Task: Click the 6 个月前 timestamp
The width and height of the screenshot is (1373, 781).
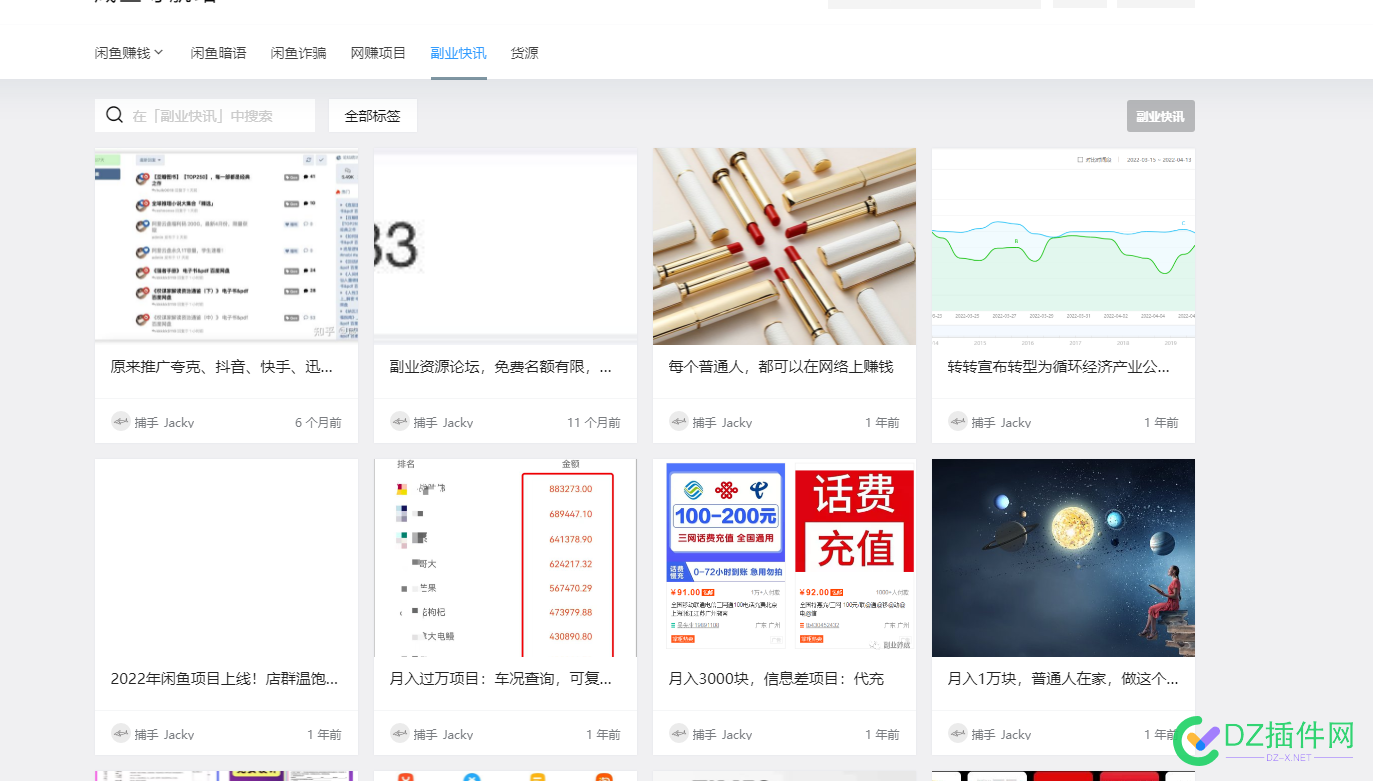Action: (x=318, y=423)
